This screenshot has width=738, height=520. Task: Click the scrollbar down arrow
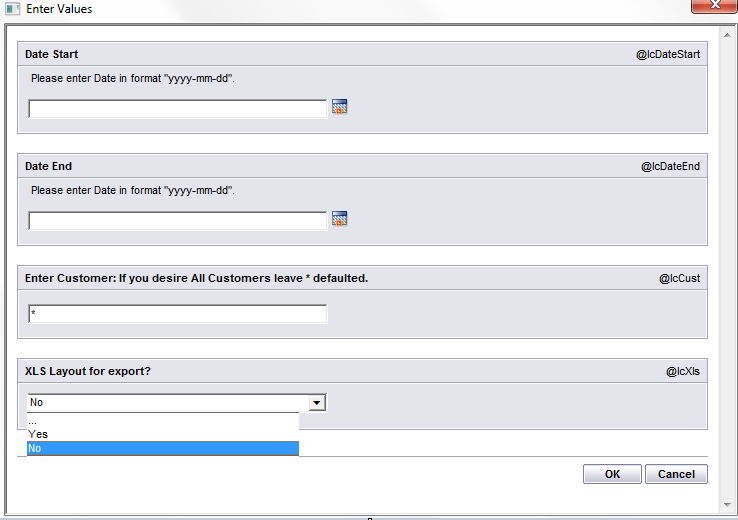(x=727, y=504)
